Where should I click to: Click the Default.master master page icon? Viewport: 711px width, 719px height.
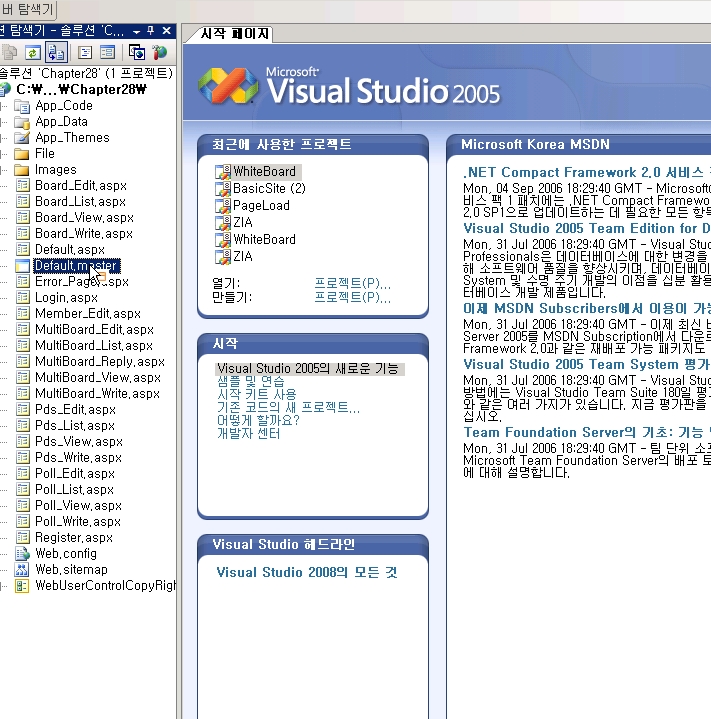click(22, 266)
